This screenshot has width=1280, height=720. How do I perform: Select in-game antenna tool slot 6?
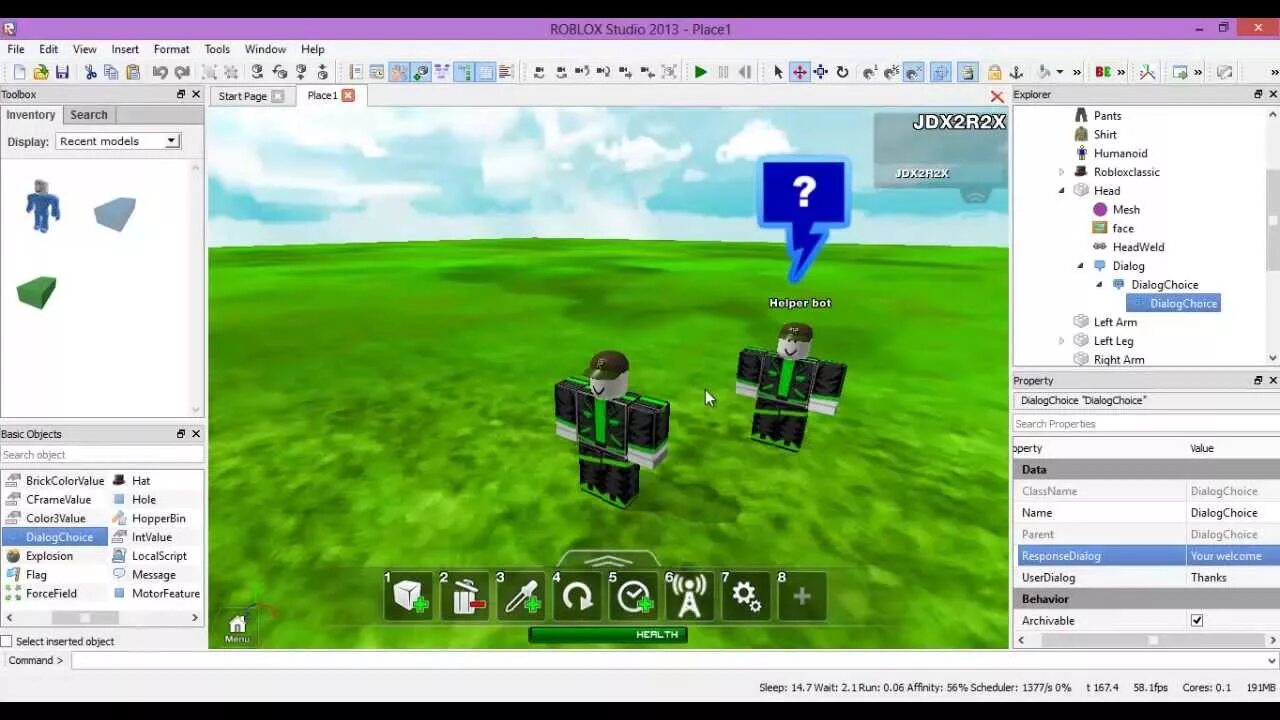click(690, 597)
